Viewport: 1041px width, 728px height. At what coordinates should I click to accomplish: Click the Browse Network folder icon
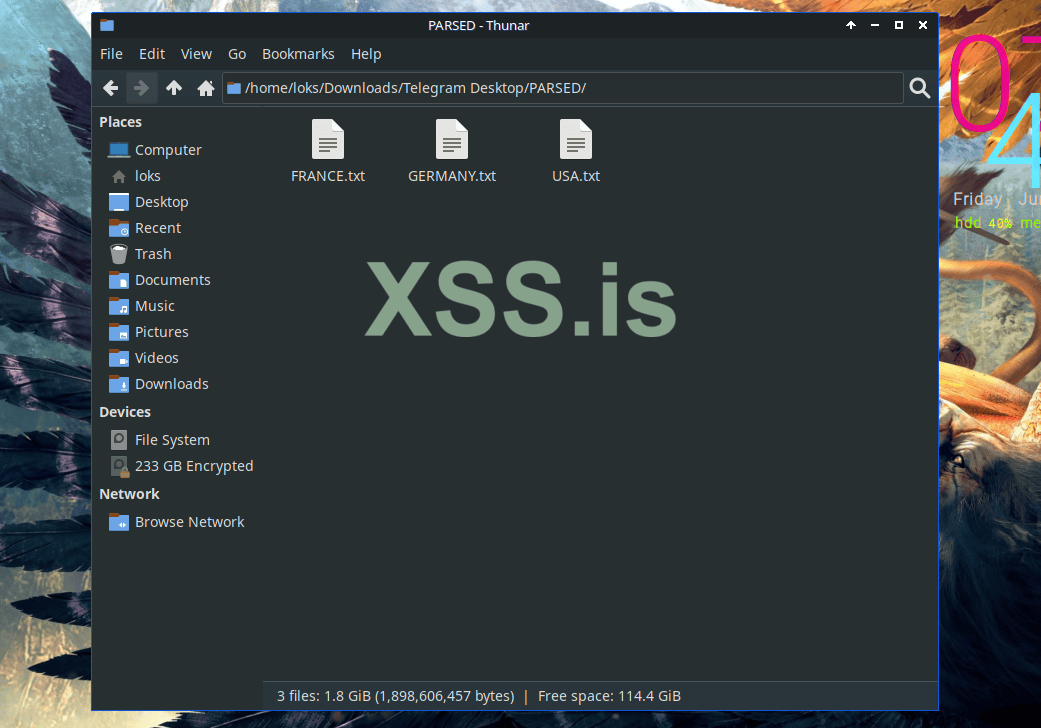point(119,522)
